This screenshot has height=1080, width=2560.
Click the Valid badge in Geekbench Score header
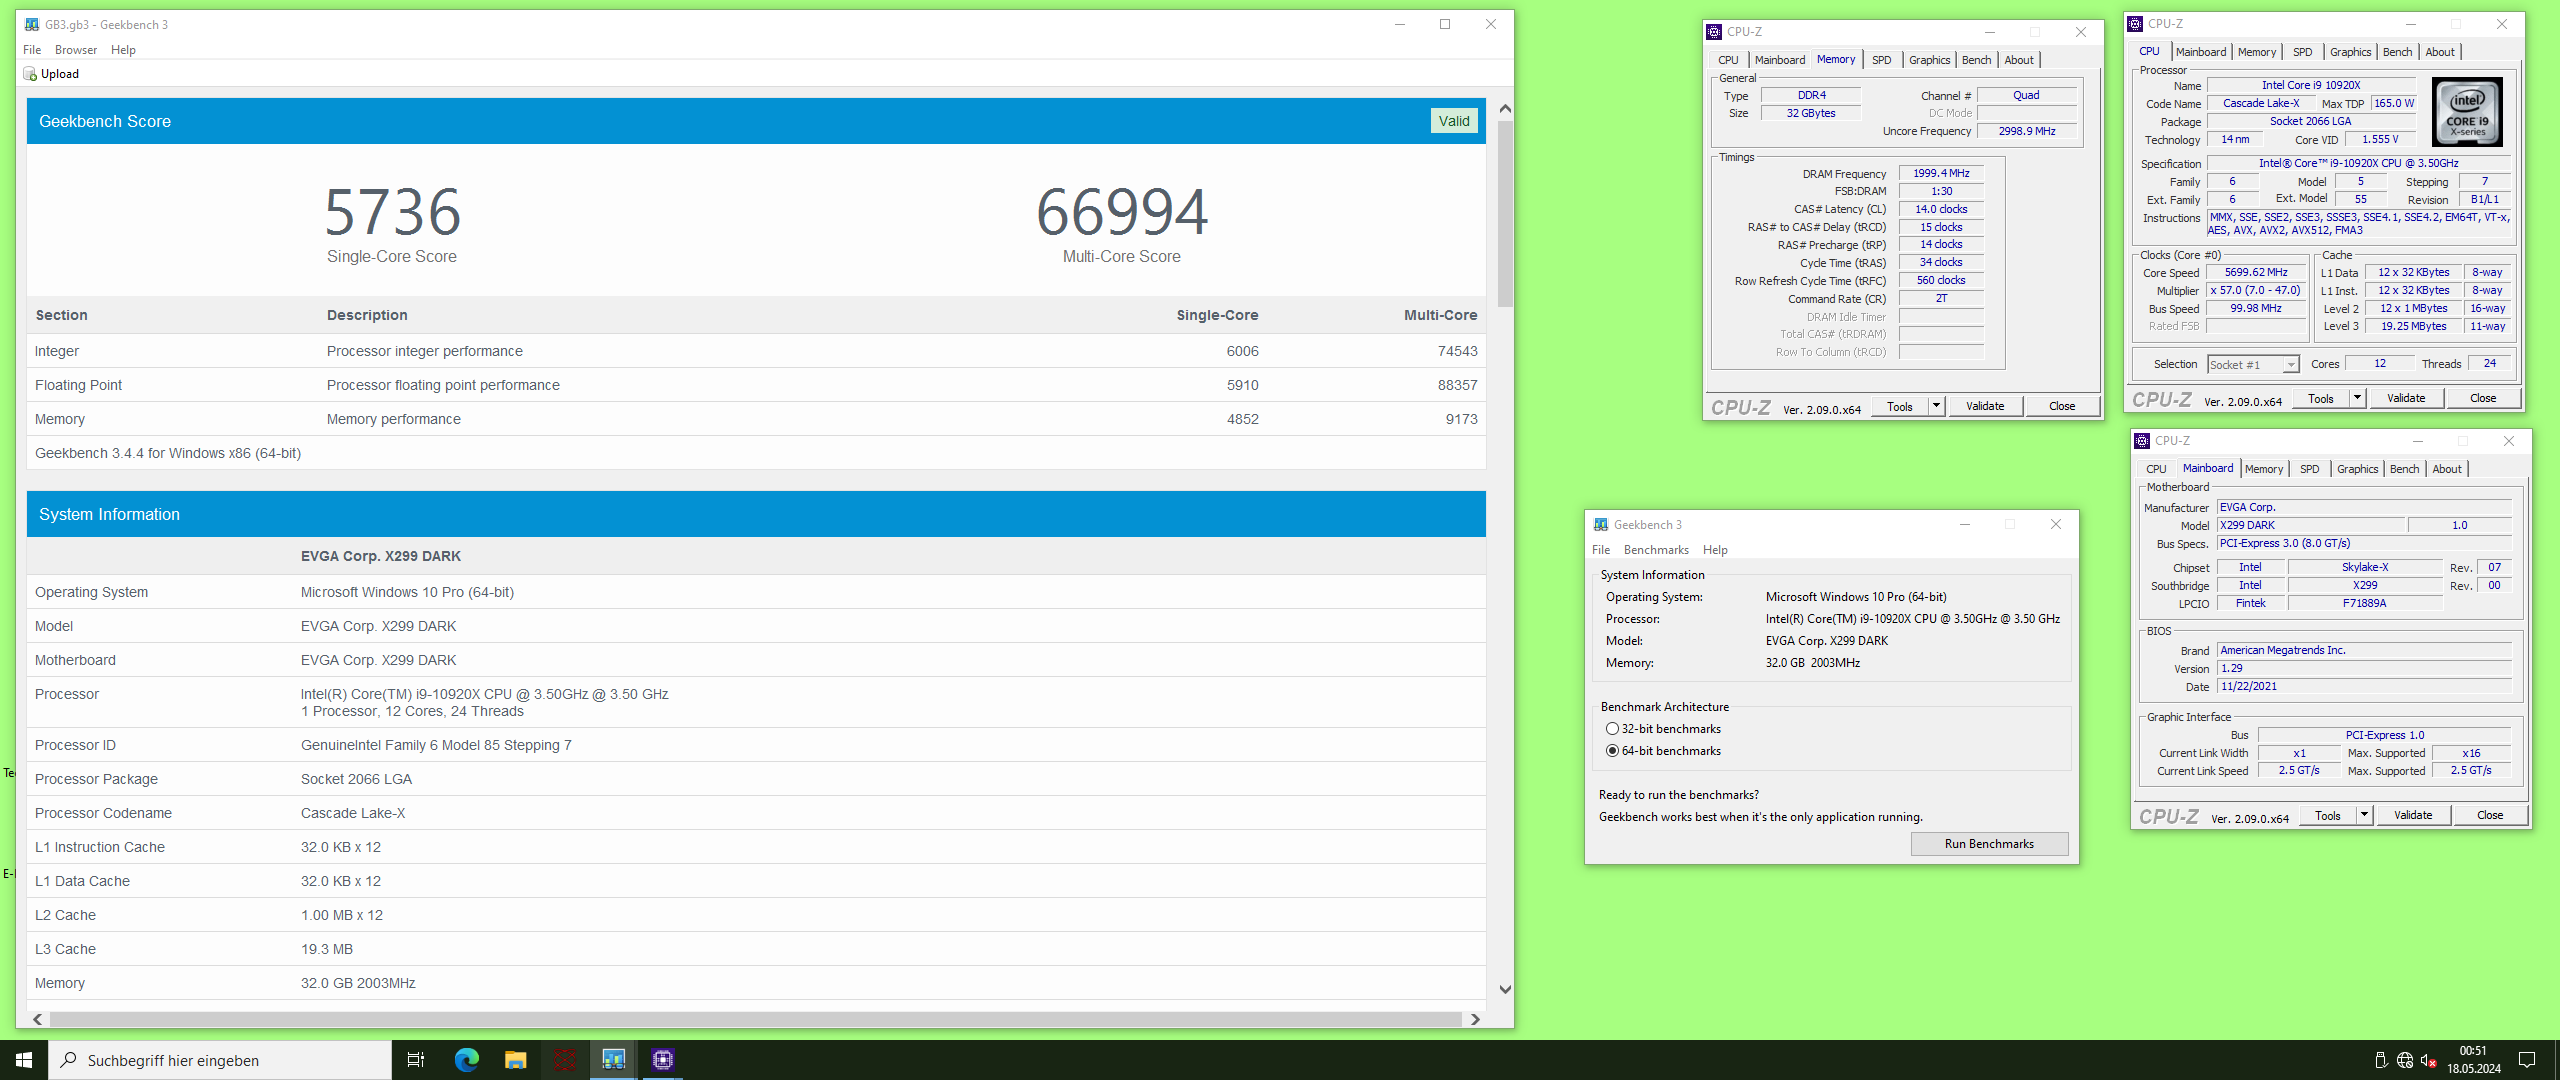click(1454, 121)
